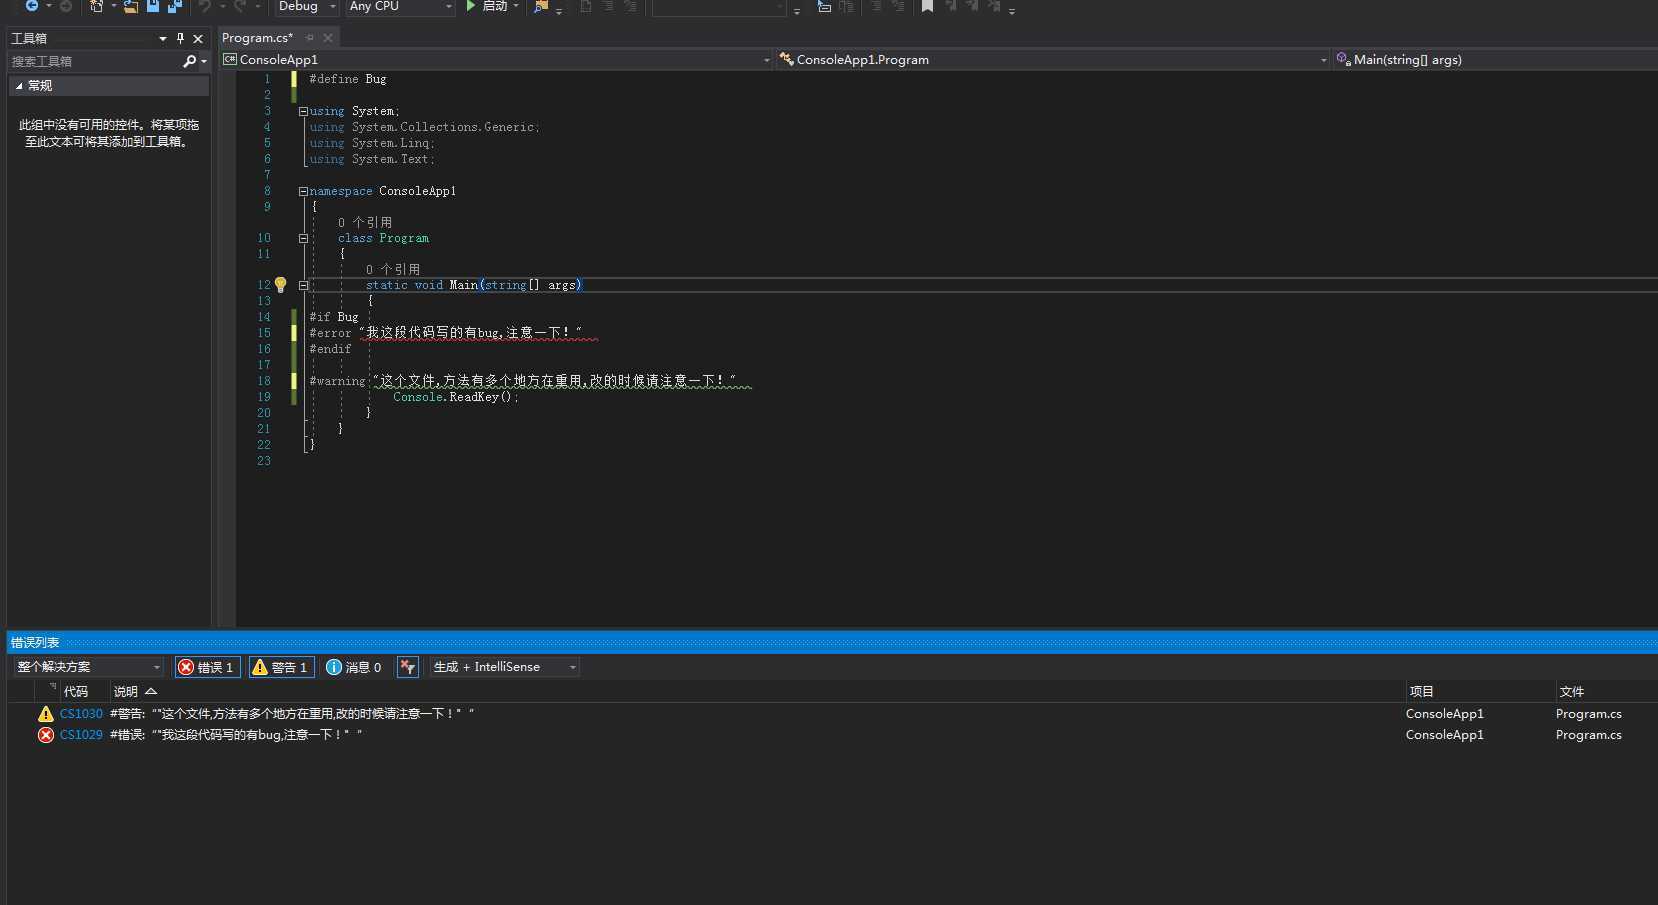Click the #define Bug line
Viewport: 1658px width, 905px height.
(x=348, y=79)
